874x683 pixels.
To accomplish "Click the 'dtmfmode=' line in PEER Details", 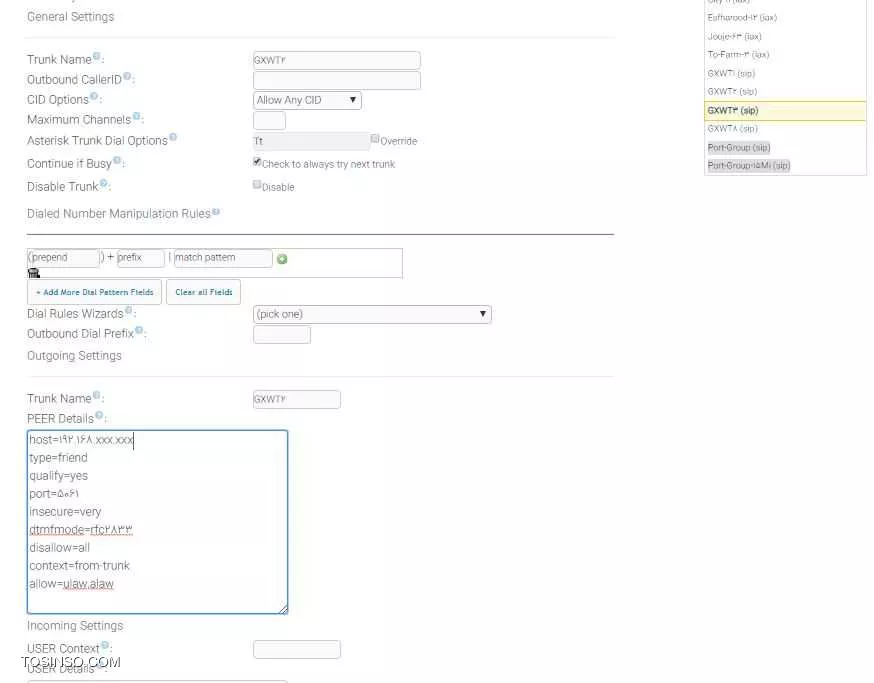I will 81,530.
